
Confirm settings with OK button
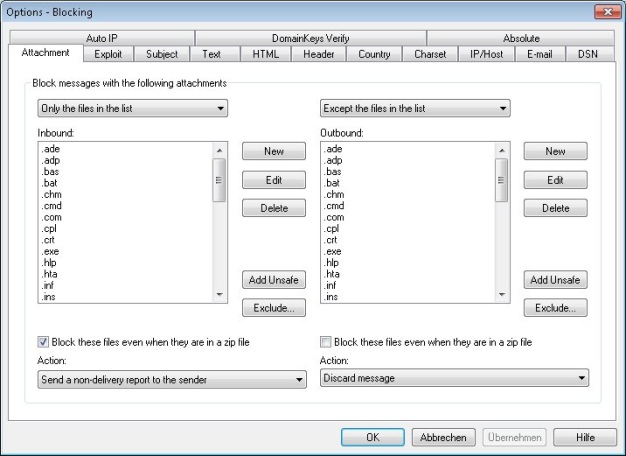click(372, 437)
